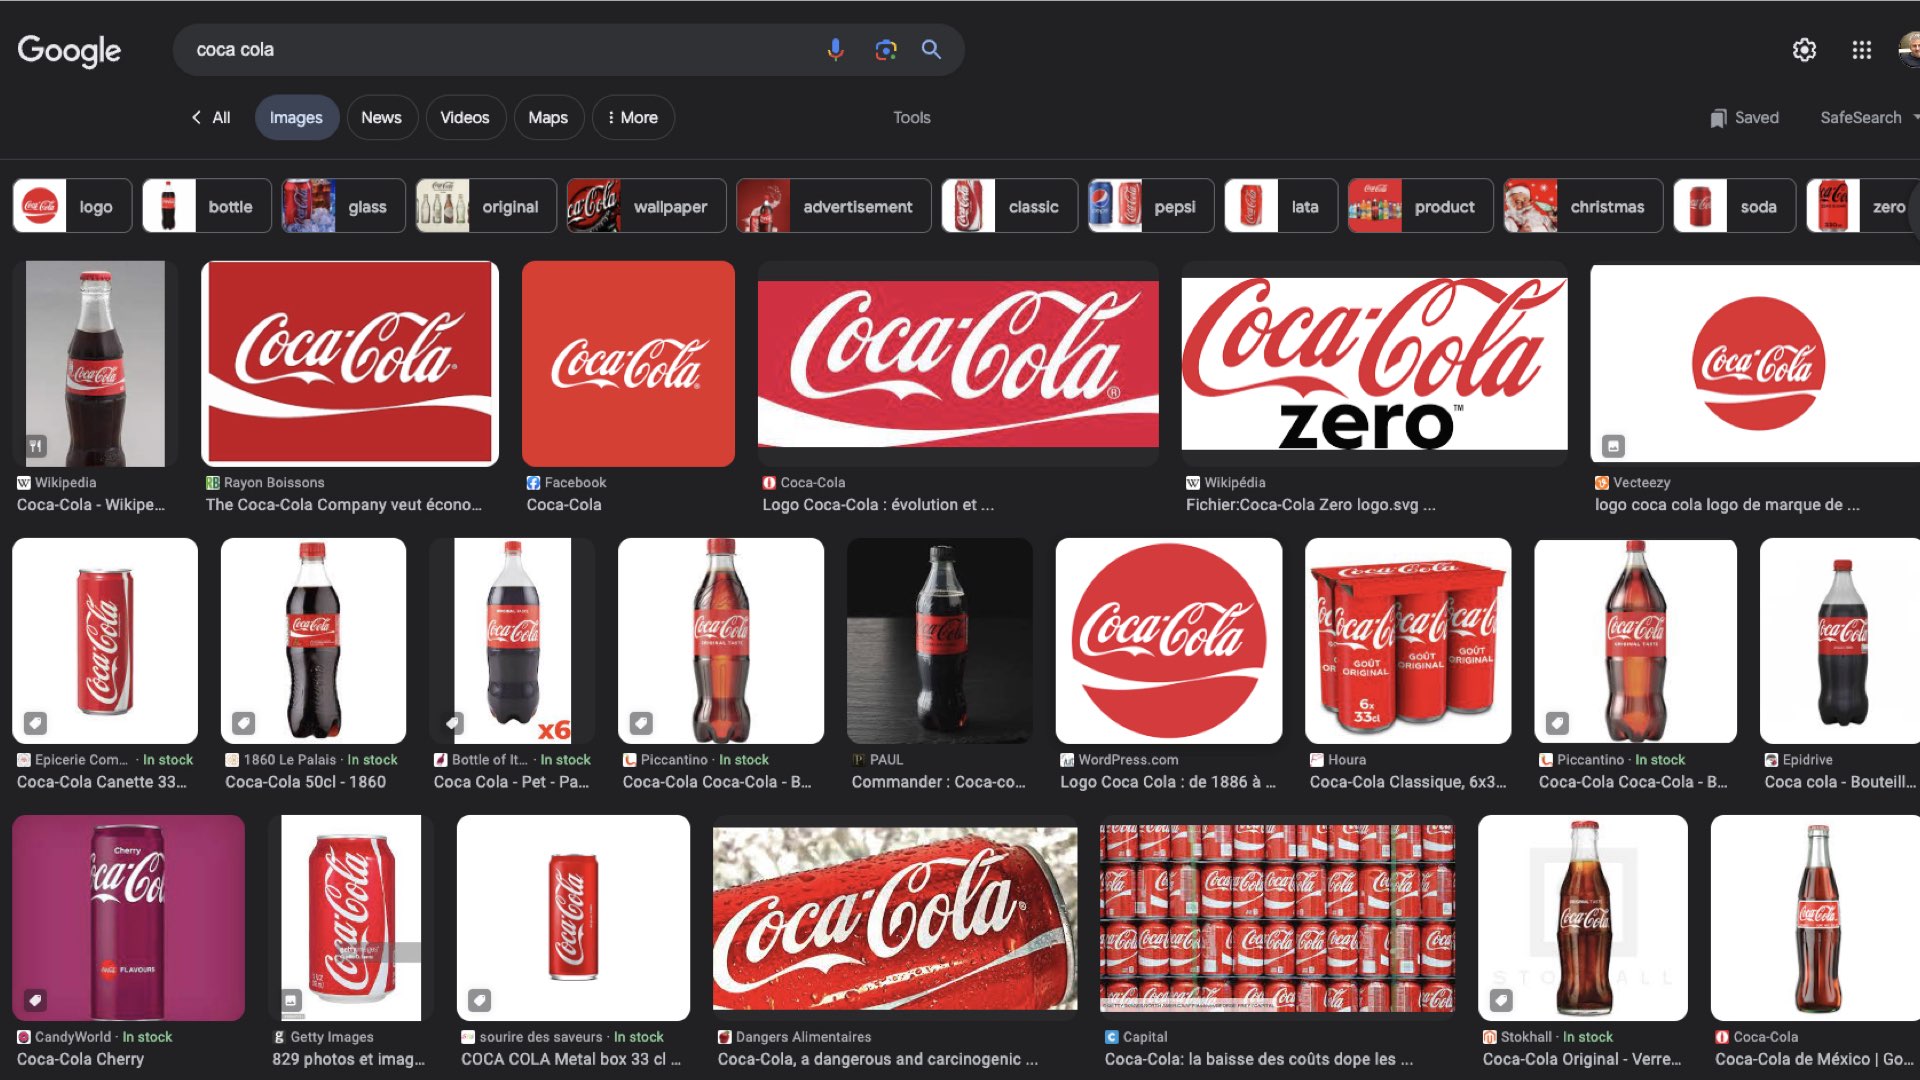Switch to the Maps tab
Viewport: 1920px width, 1080px height.
pos(547,117)
